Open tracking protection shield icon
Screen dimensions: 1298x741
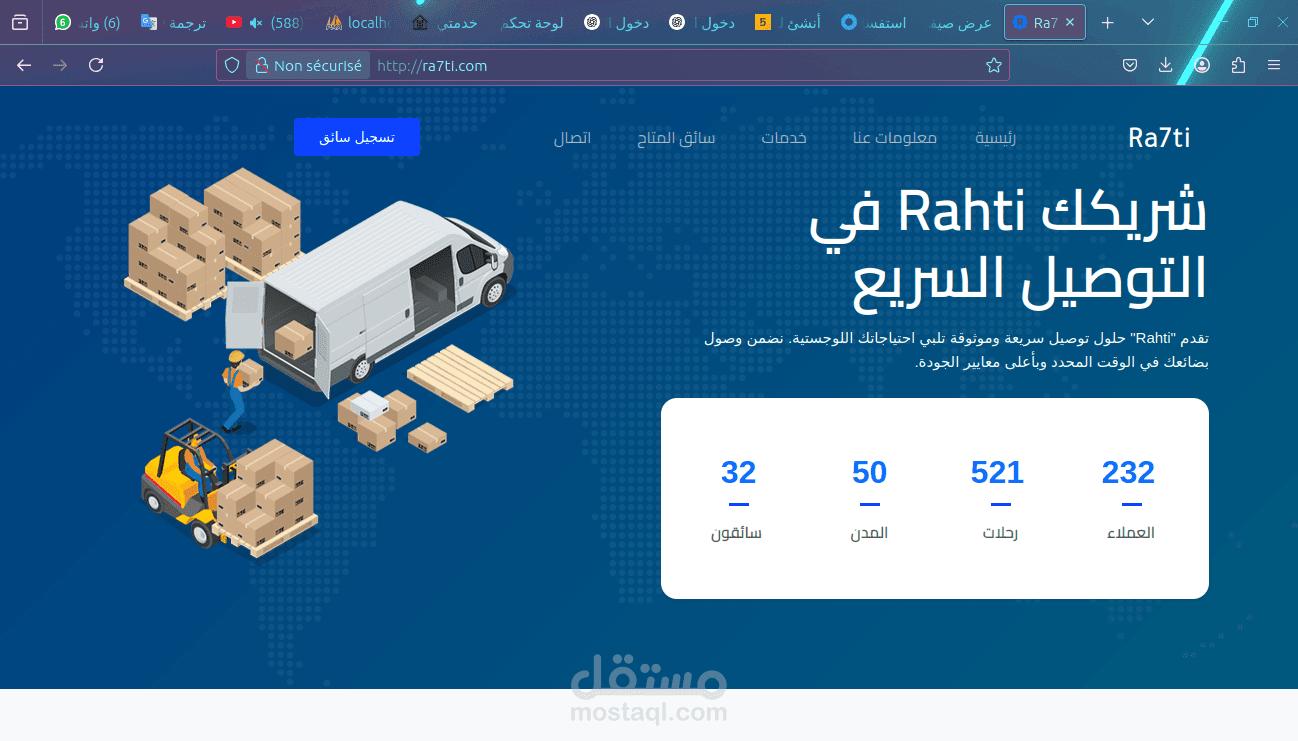click(x=232, y=65)
